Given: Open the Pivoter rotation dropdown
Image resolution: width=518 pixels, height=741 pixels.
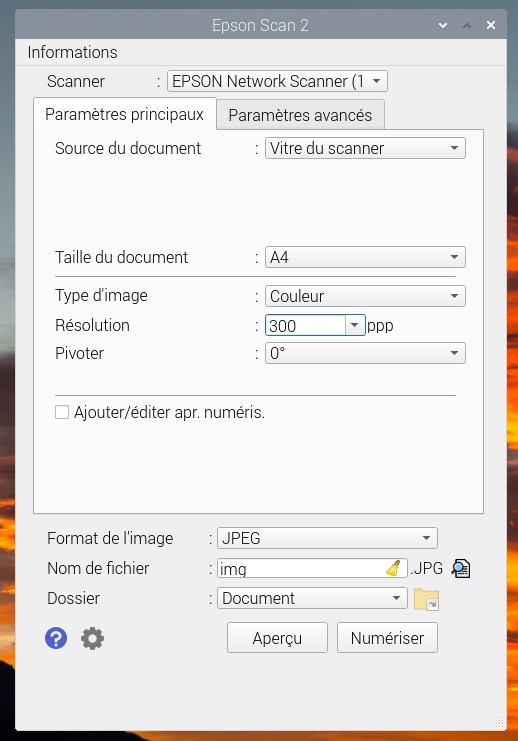Looking at the screenshot, I should click(365, 353).
